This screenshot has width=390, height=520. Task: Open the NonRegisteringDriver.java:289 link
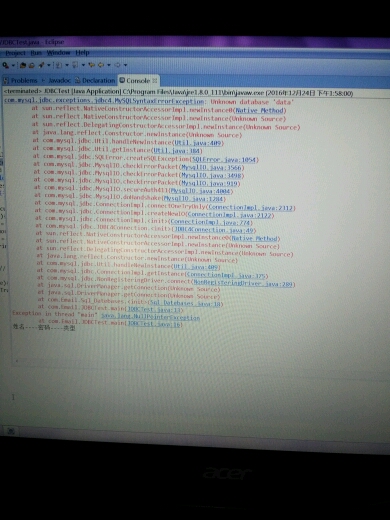tap(243, 284)
